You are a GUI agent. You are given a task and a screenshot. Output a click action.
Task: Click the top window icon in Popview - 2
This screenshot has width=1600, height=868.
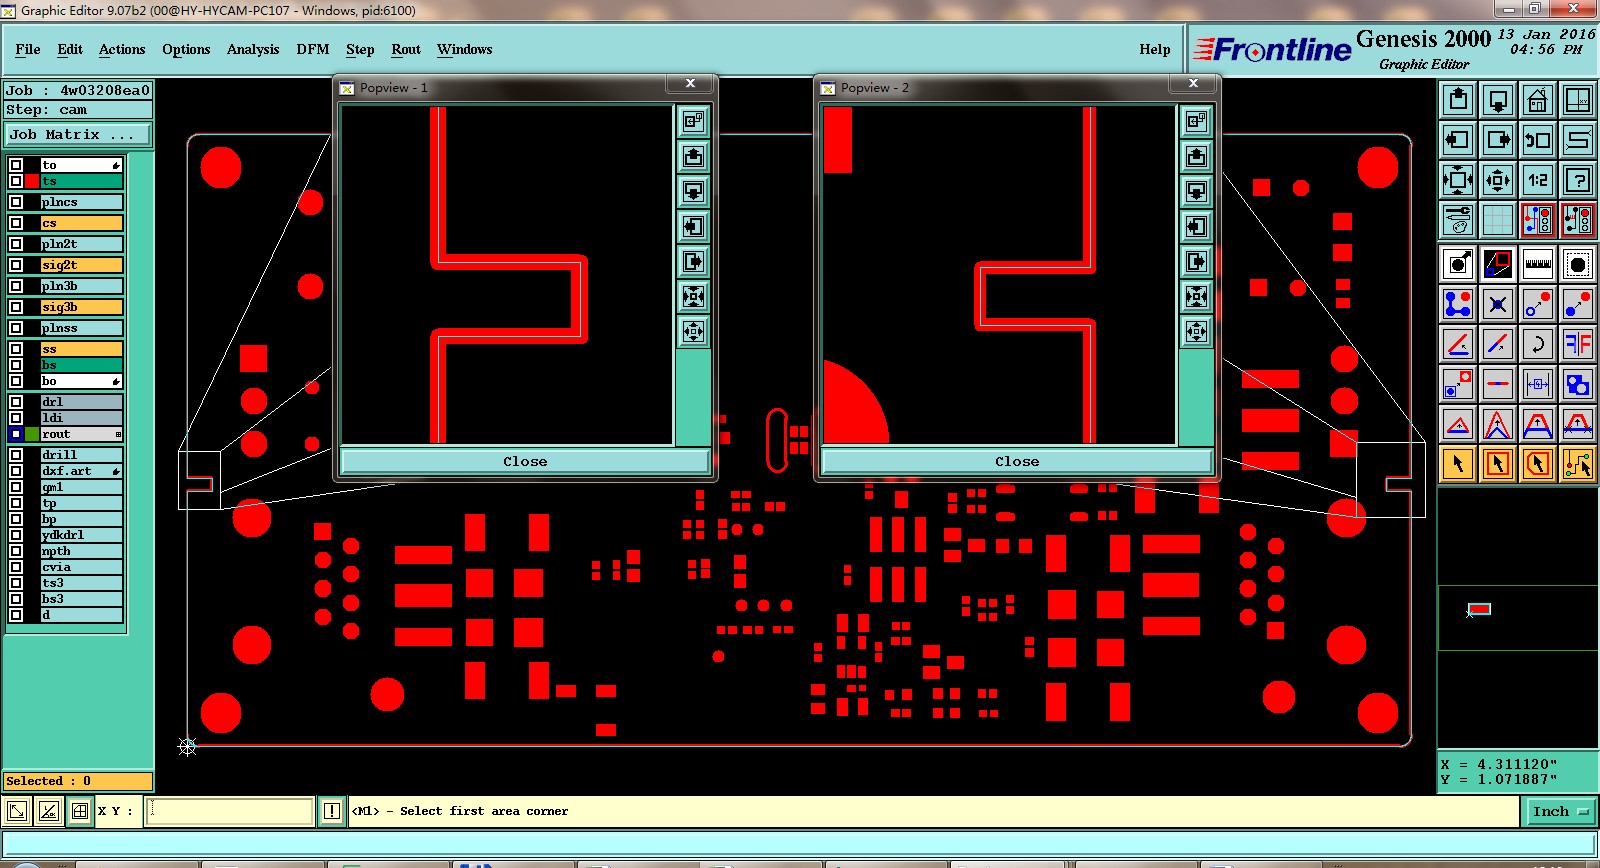1196,121
